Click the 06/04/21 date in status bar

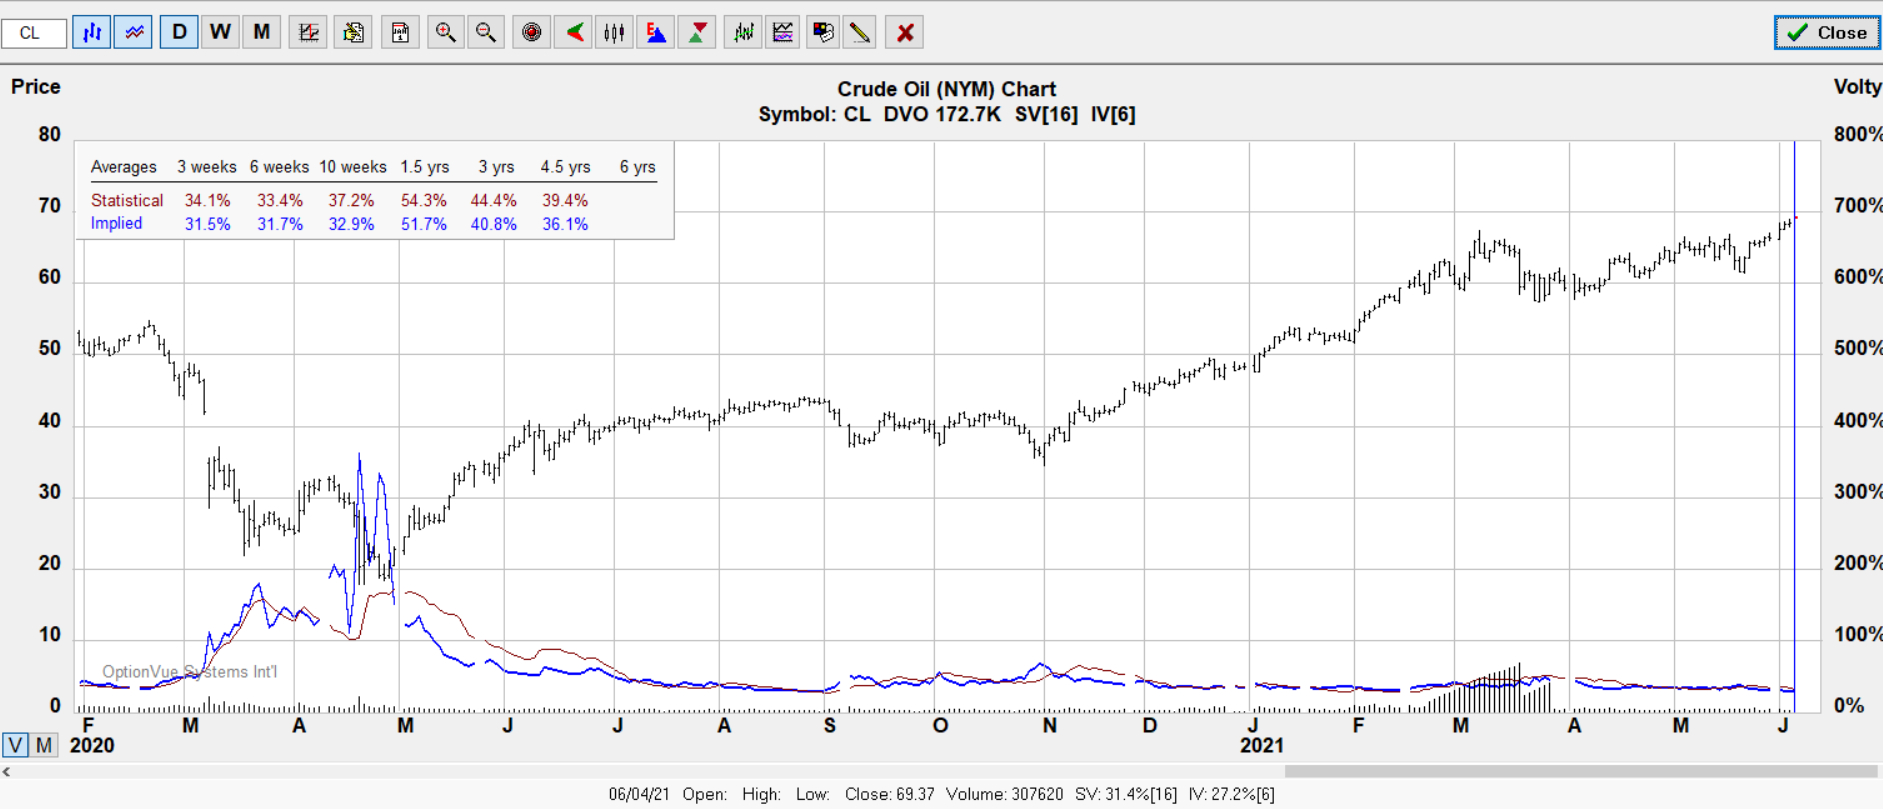[639, 794]
